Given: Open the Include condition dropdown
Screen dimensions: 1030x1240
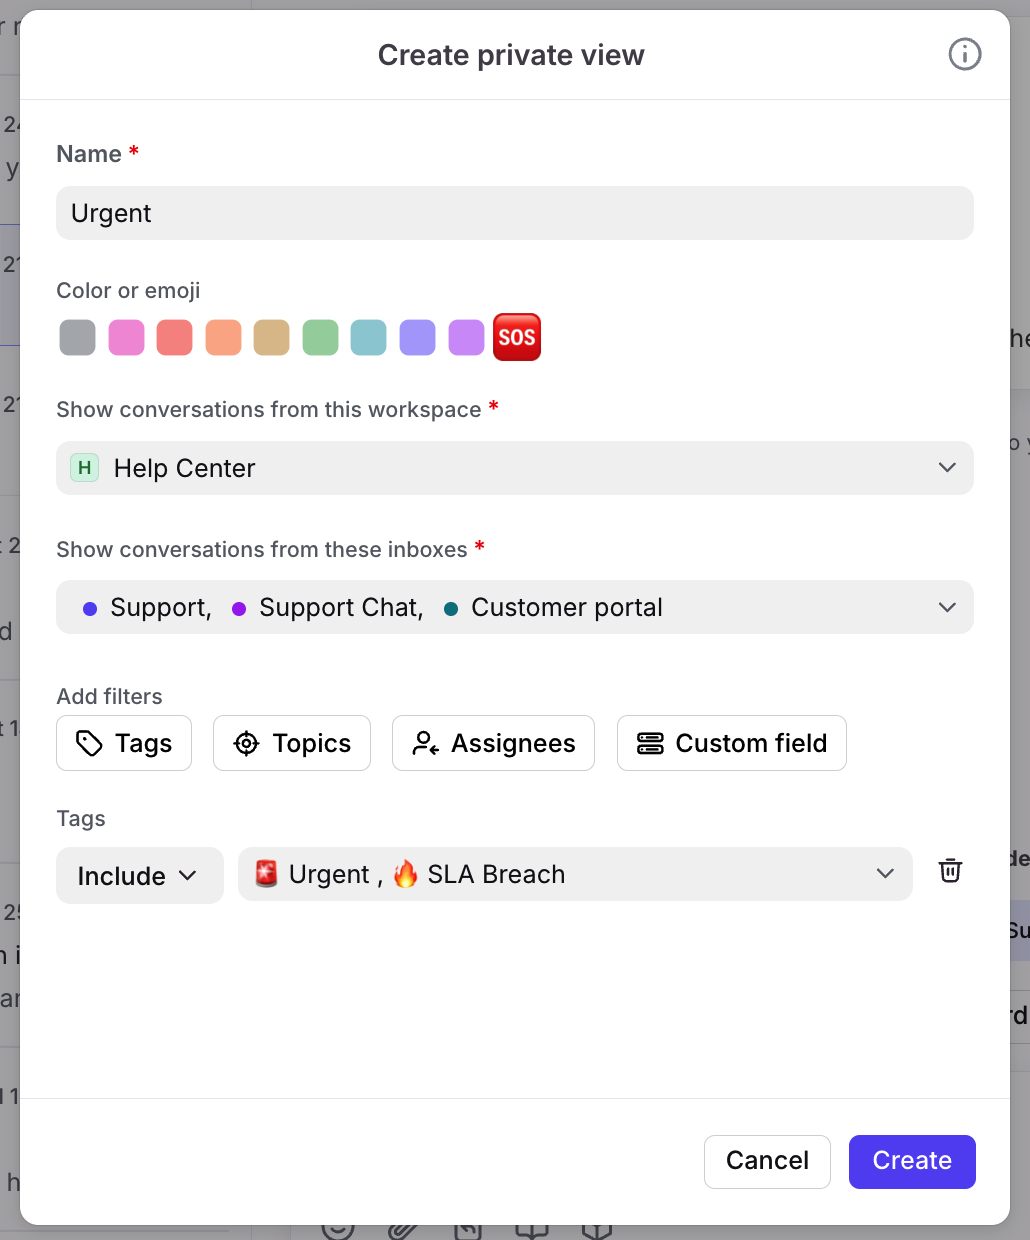Looking at the screenshot, I should pos(139,876).
